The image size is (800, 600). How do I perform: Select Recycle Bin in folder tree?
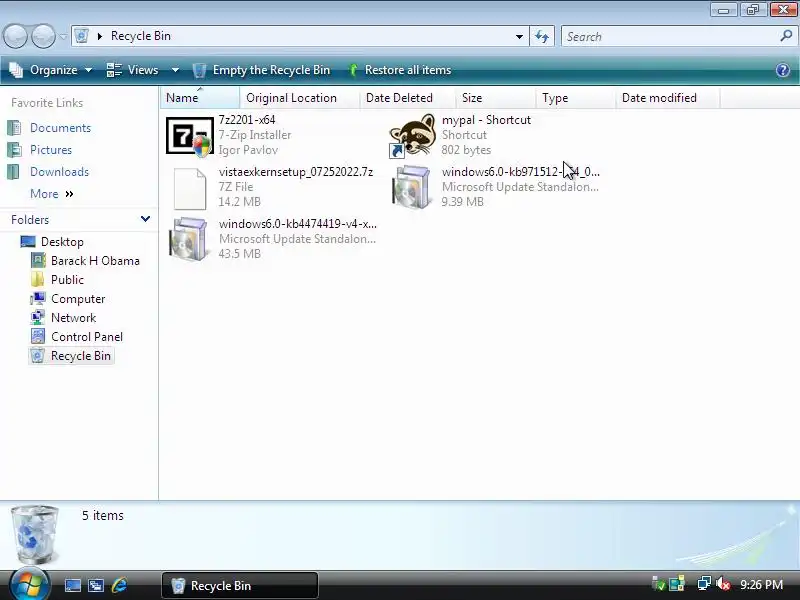81,356
